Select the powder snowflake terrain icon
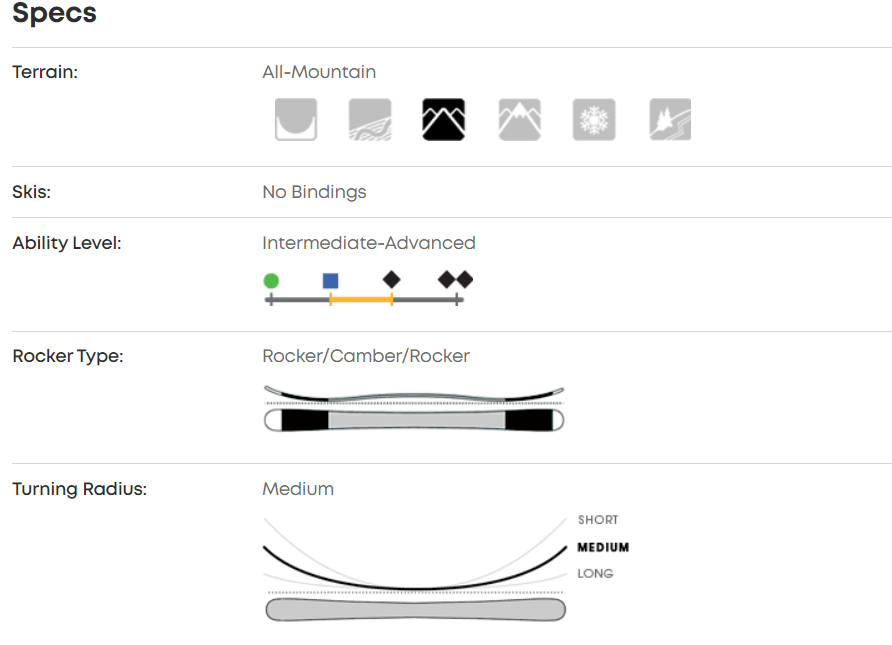Screen dimensions: 892x645 tap(594, 120)
